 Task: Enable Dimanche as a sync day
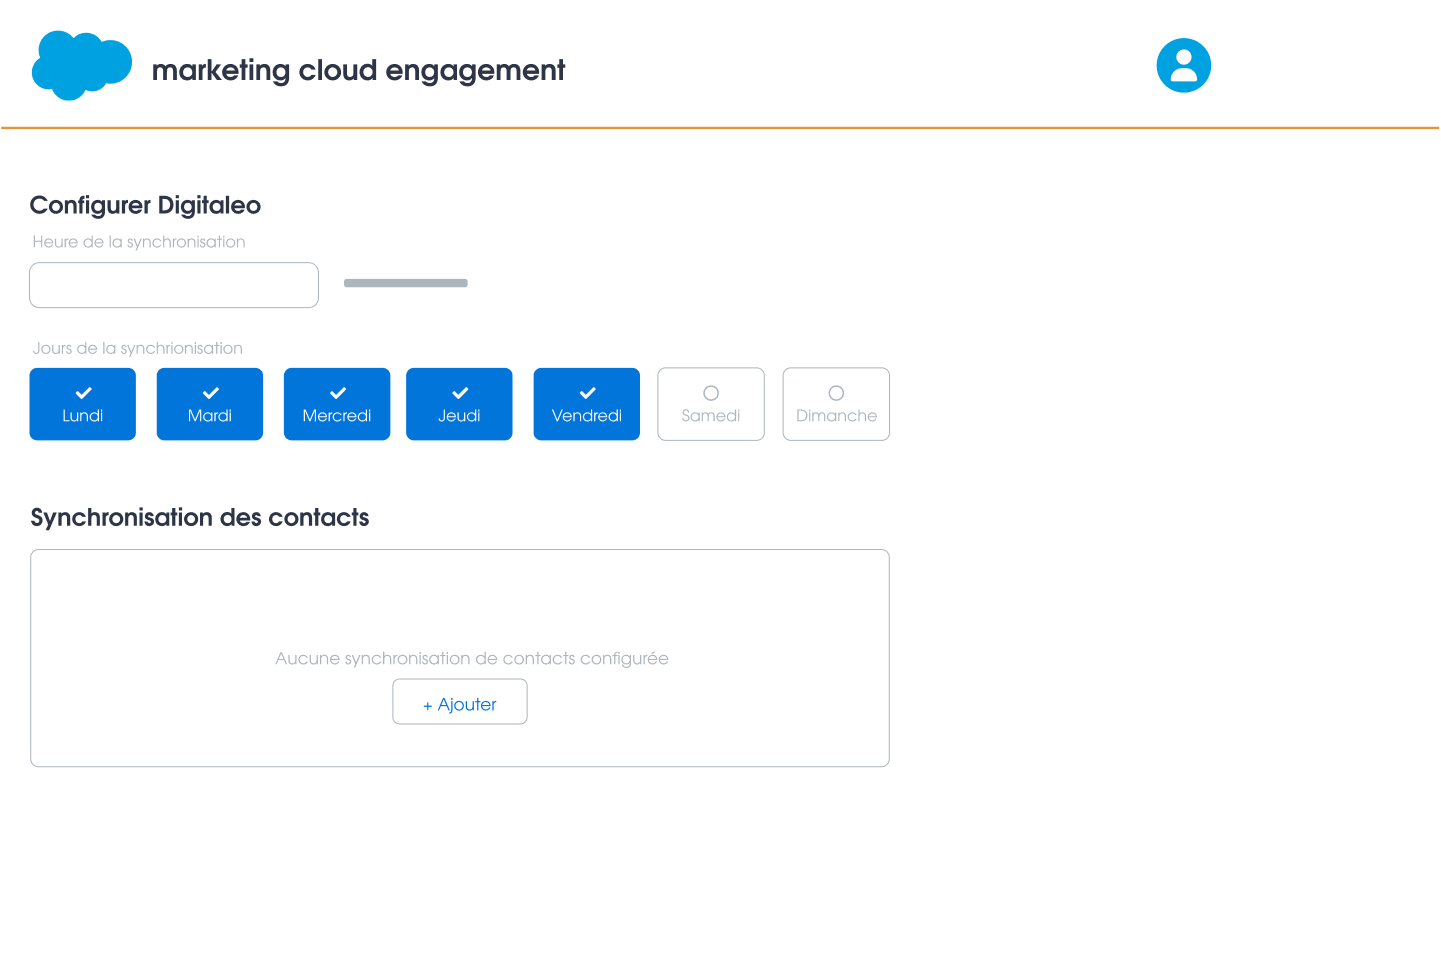[836, 404]
